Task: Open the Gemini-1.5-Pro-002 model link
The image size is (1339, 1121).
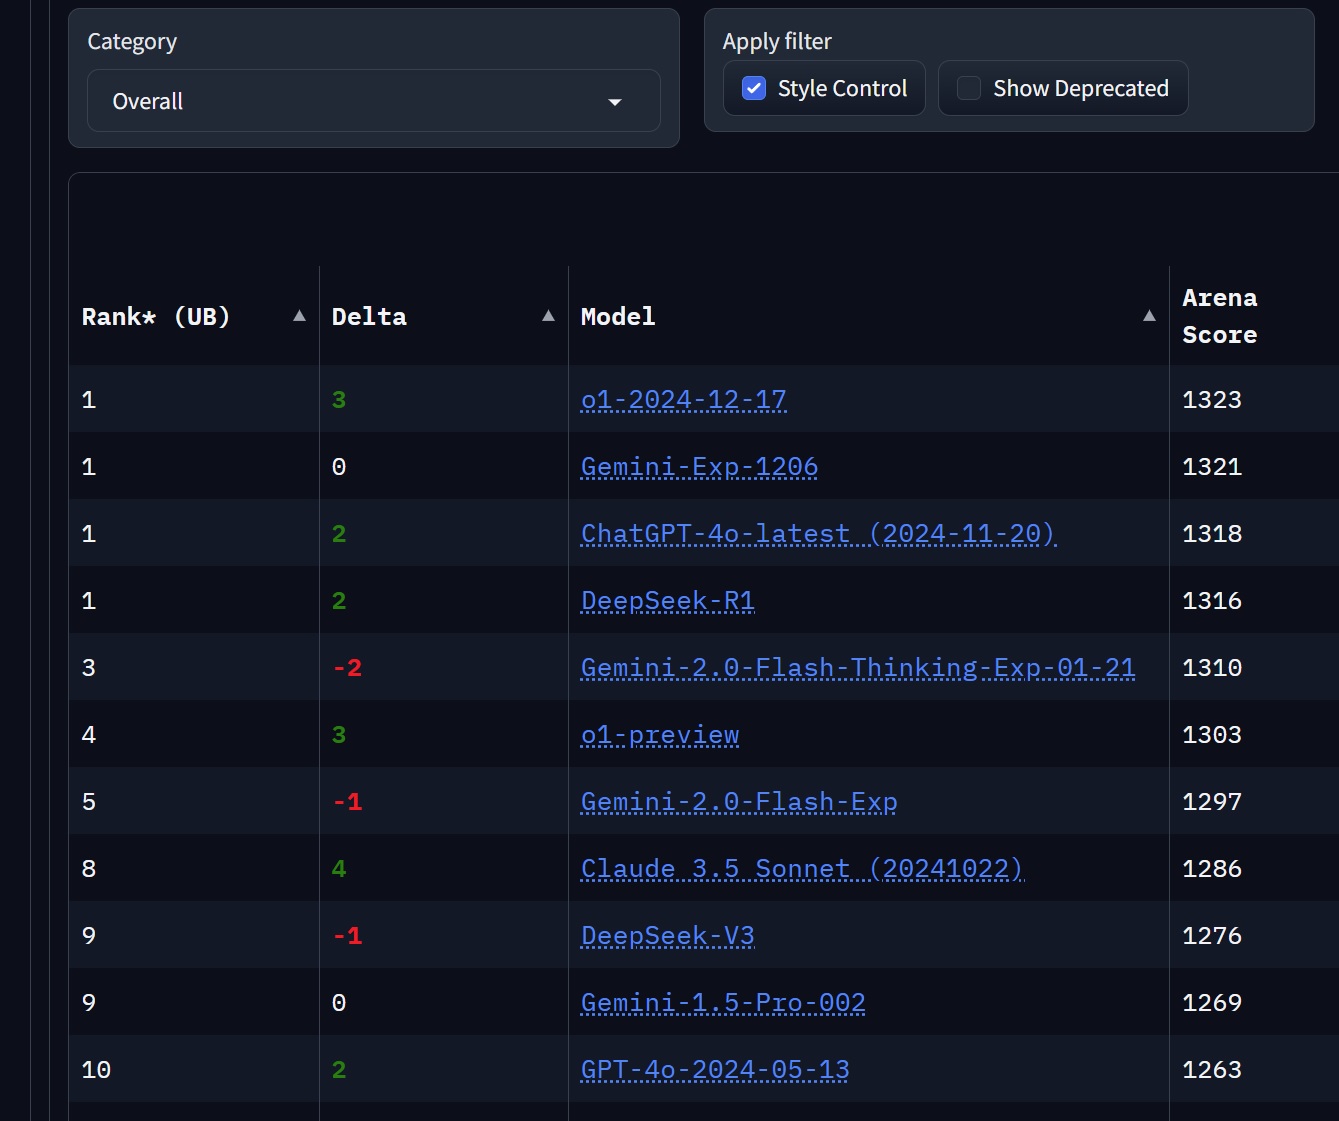Action: pos(723,1003)
